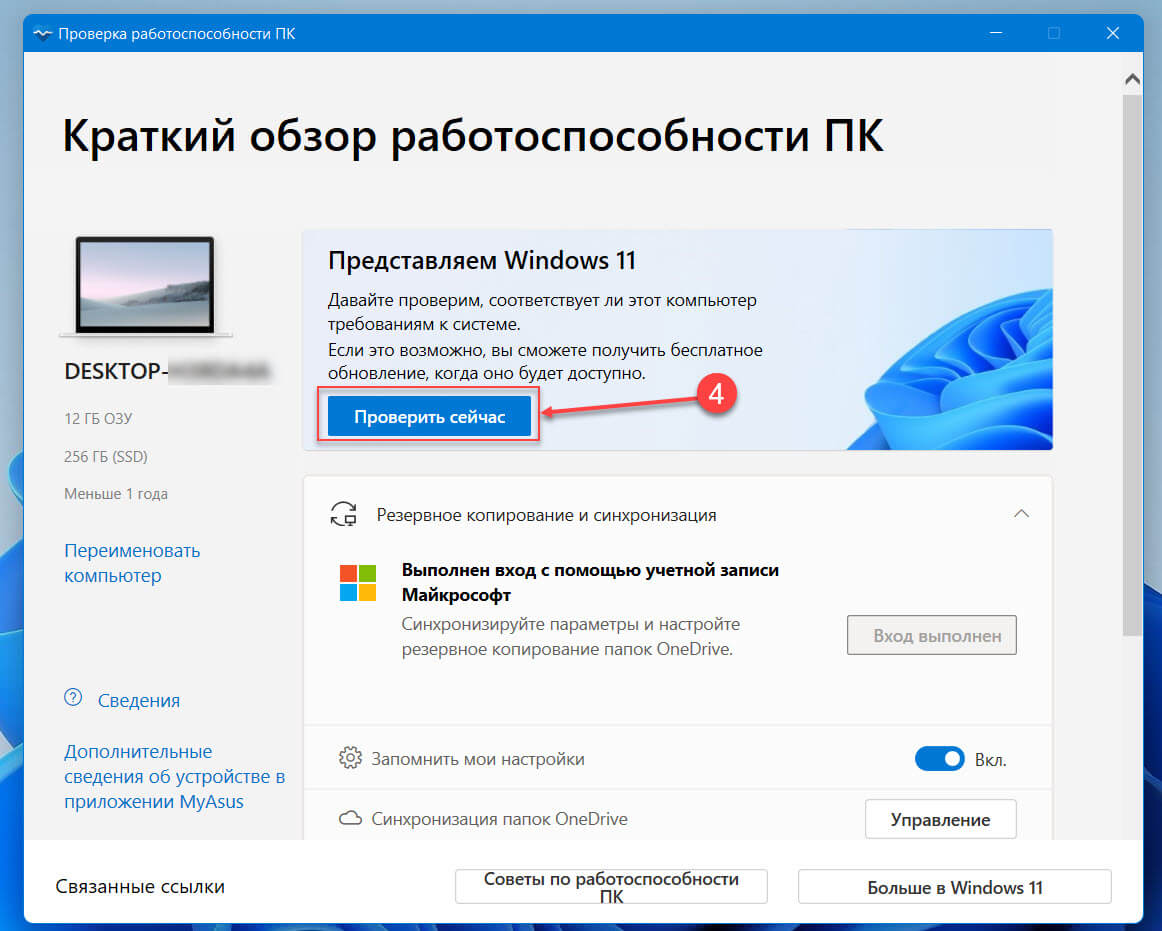Click Больше в Windows 11 button
1162x931 pixels.
954,887
